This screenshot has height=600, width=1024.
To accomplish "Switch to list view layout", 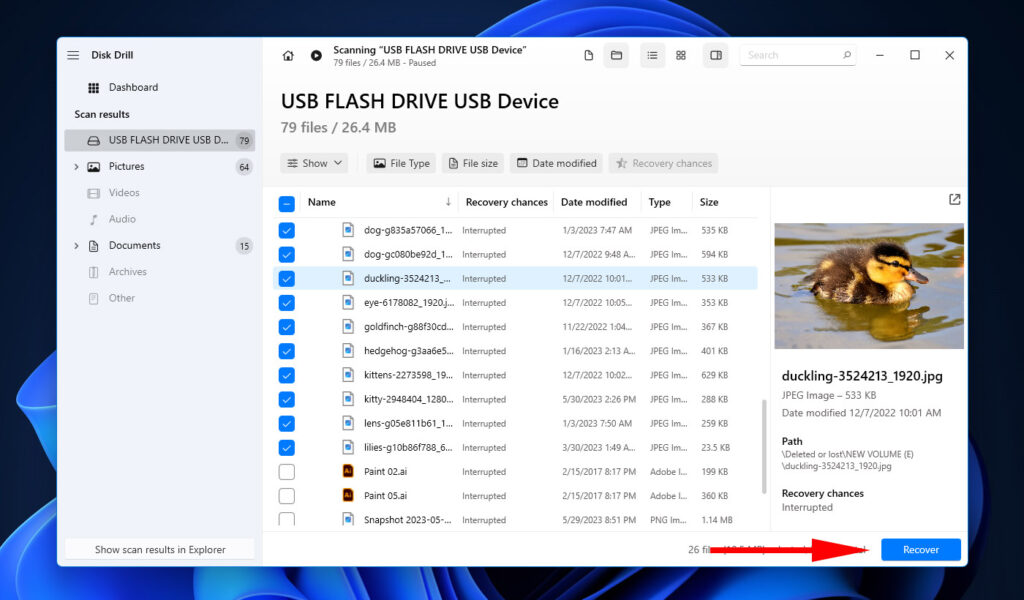I will (x=652, y=55).
